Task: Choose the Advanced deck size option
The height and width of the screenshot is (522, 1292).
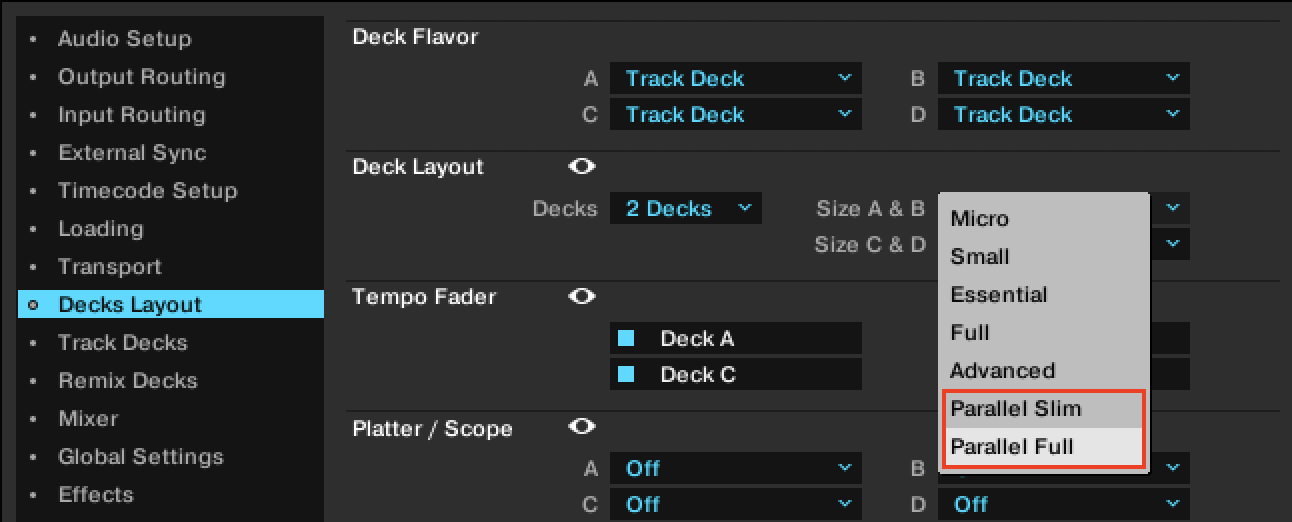Action: coord(1002,371)
